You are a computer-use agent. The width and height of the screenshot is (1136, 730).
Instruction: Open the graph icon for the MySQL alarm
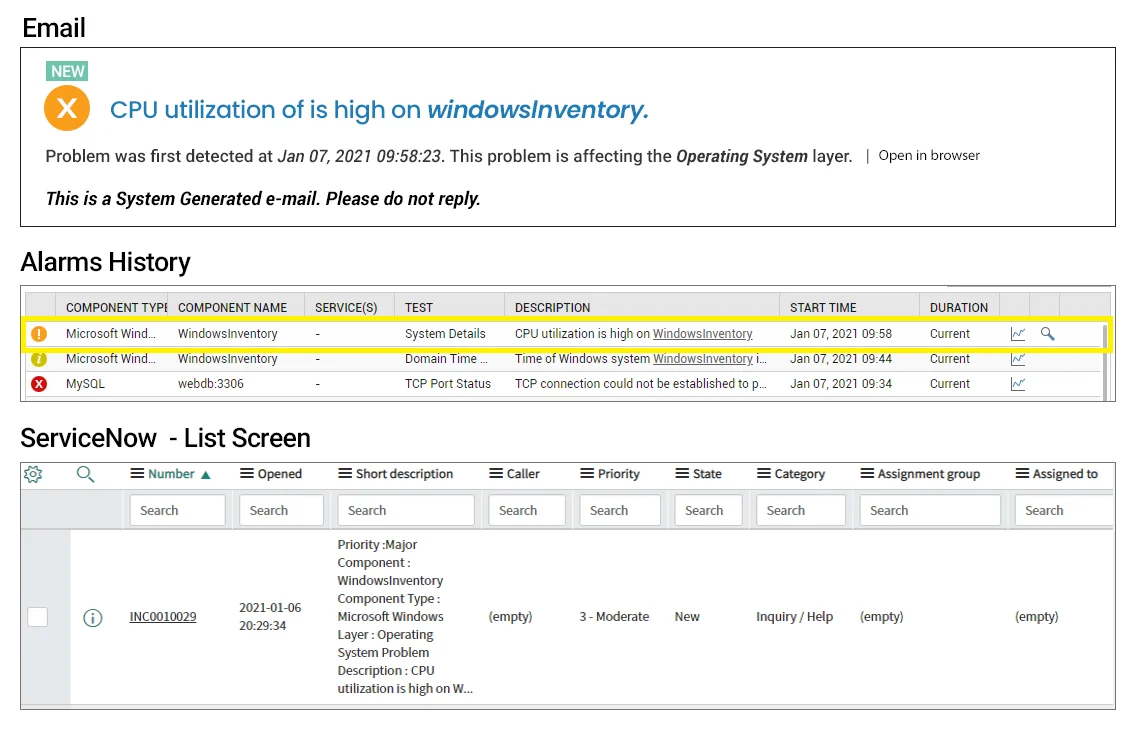(x=1018, y=384)
